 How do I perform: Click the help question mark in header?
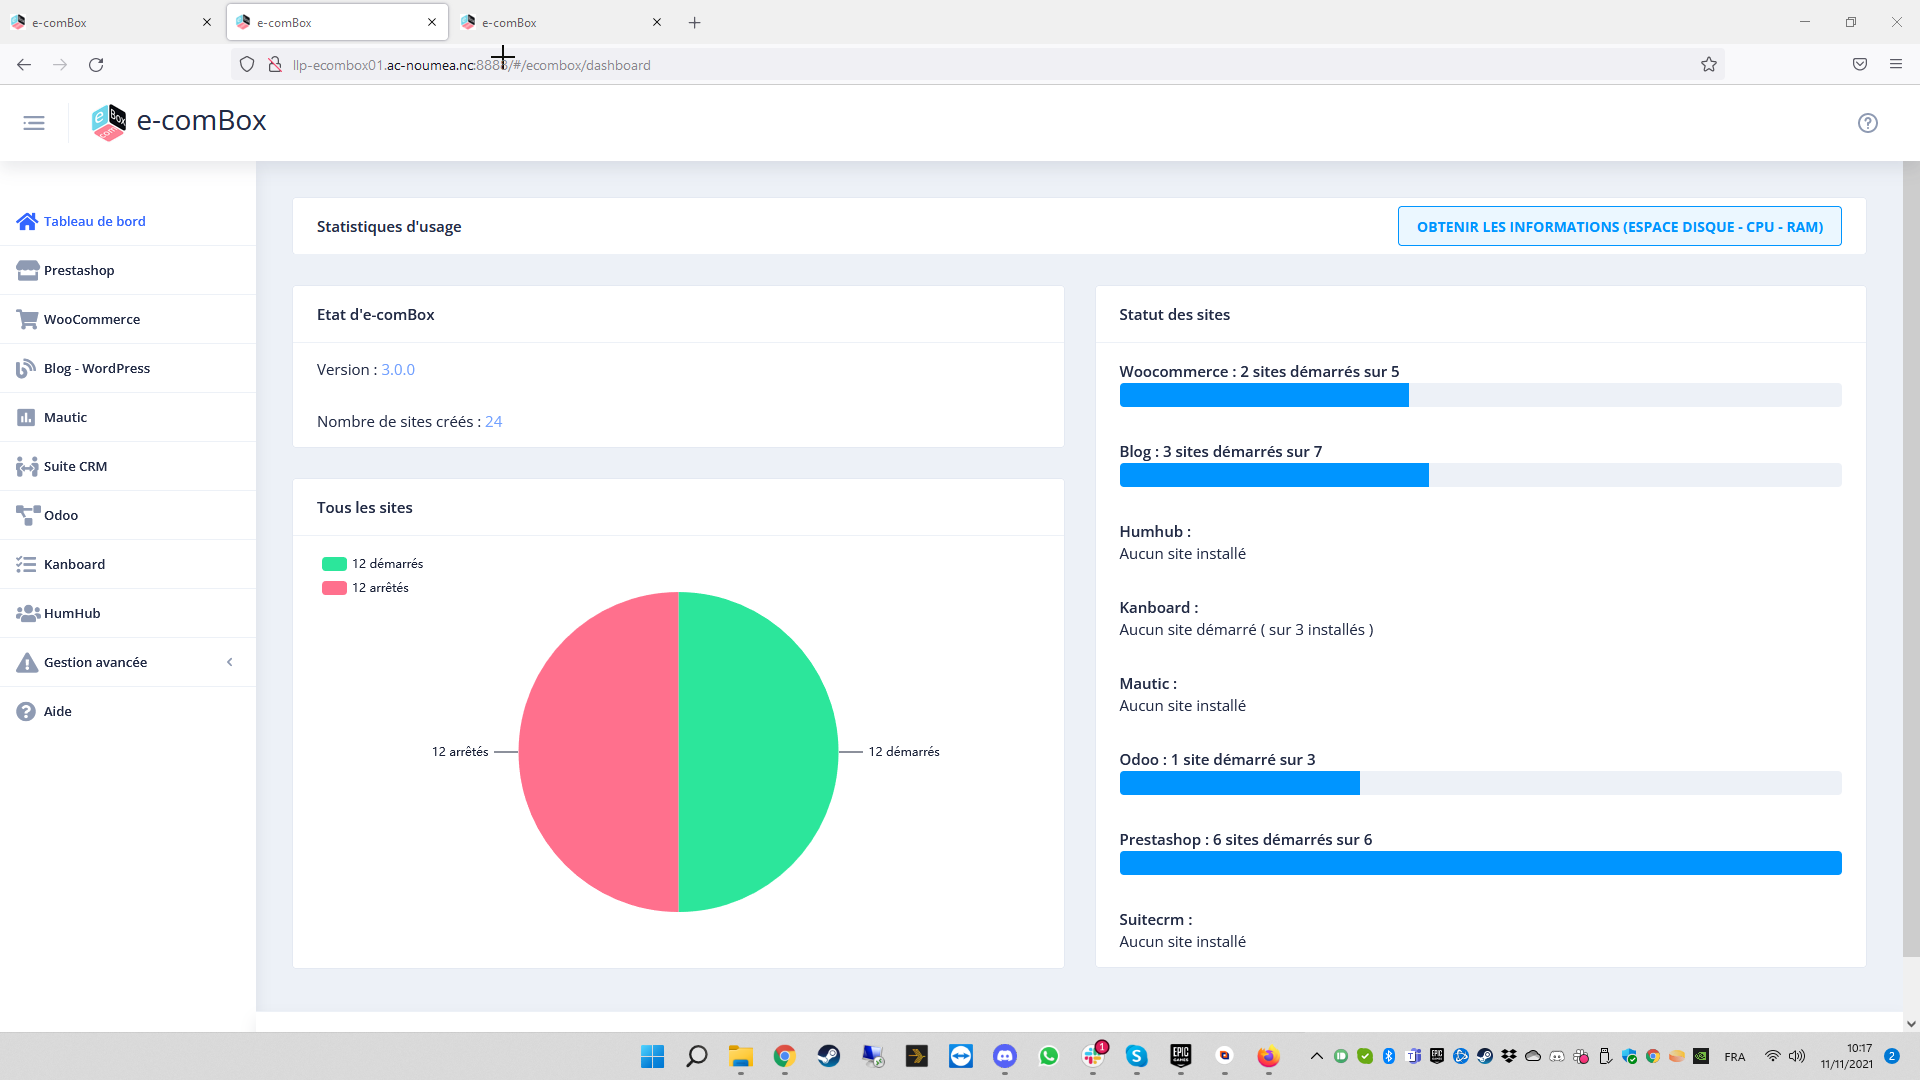coord(1867,123)
